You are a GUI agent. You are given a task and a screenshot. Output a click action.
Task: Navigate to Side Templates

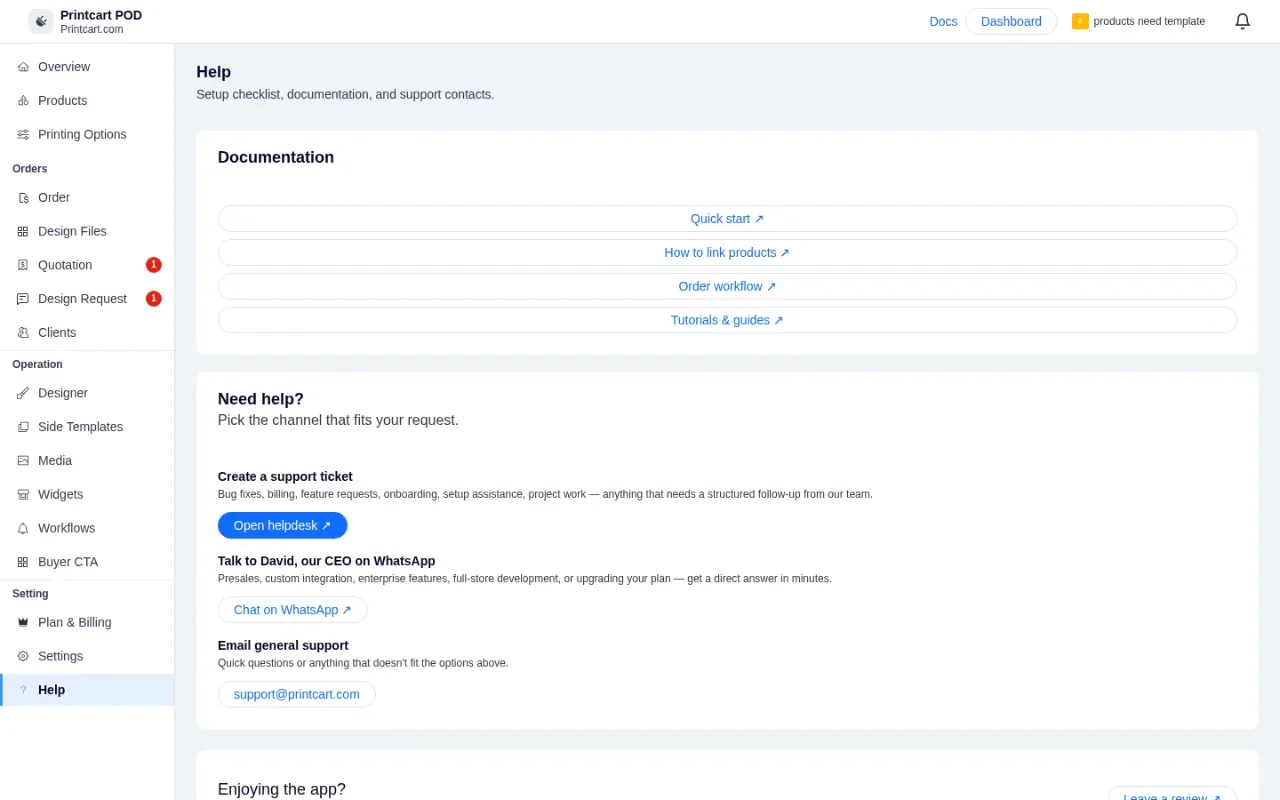coord(87,427)
